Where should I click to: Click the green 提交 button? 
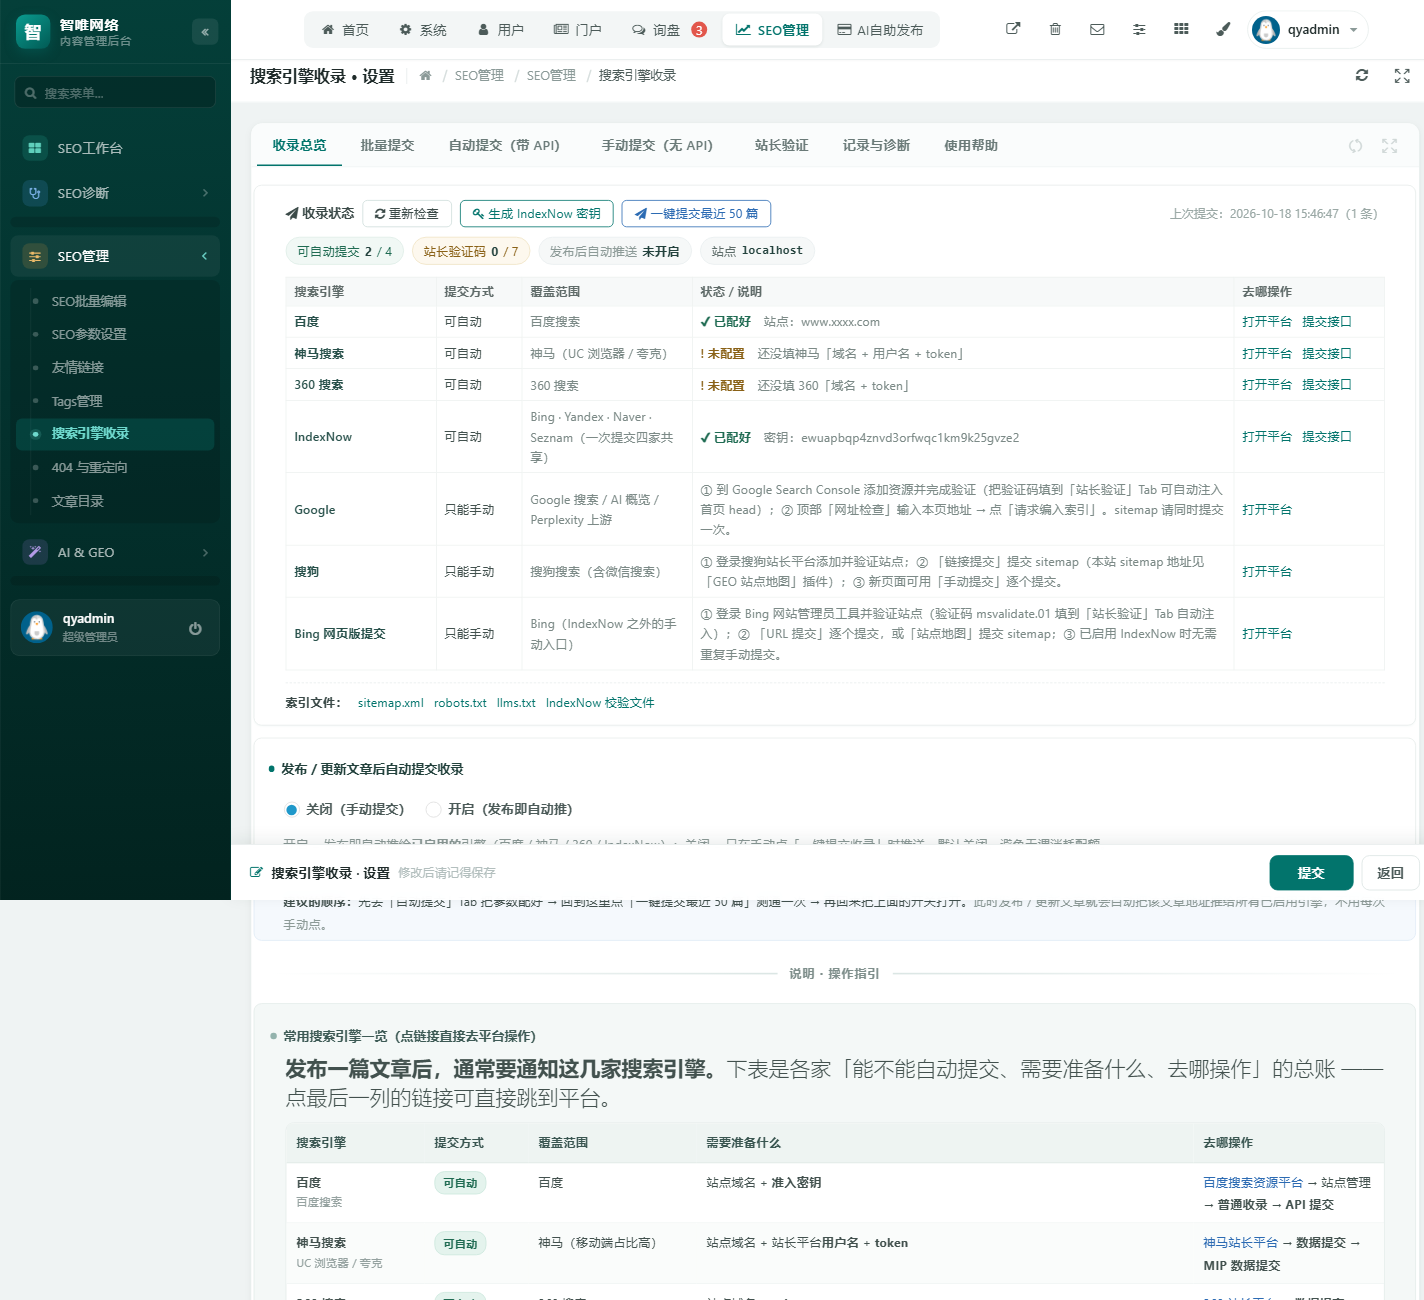tap(1311, 873)
